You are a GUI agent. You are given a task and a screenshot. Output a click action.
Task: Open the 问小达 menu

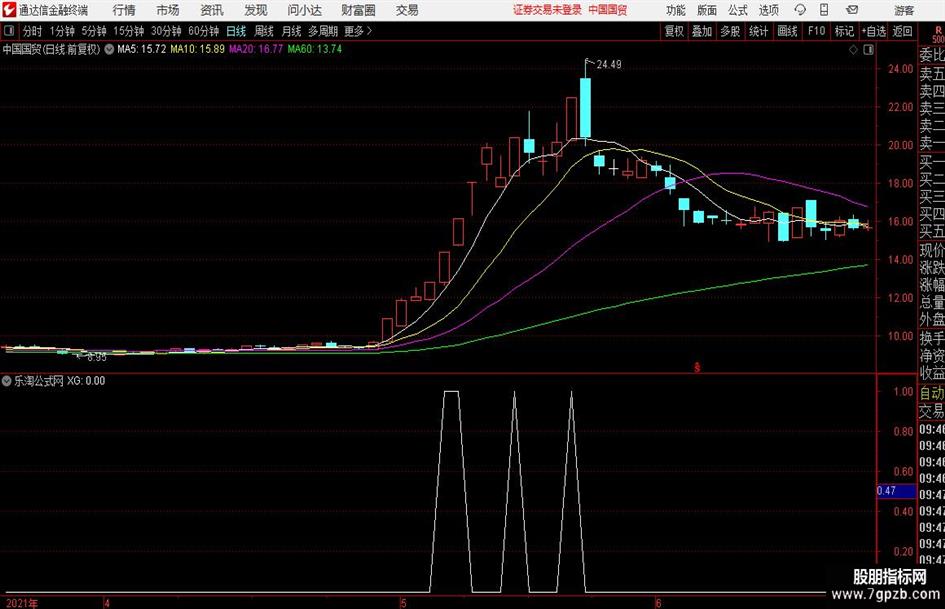point(304,10)
